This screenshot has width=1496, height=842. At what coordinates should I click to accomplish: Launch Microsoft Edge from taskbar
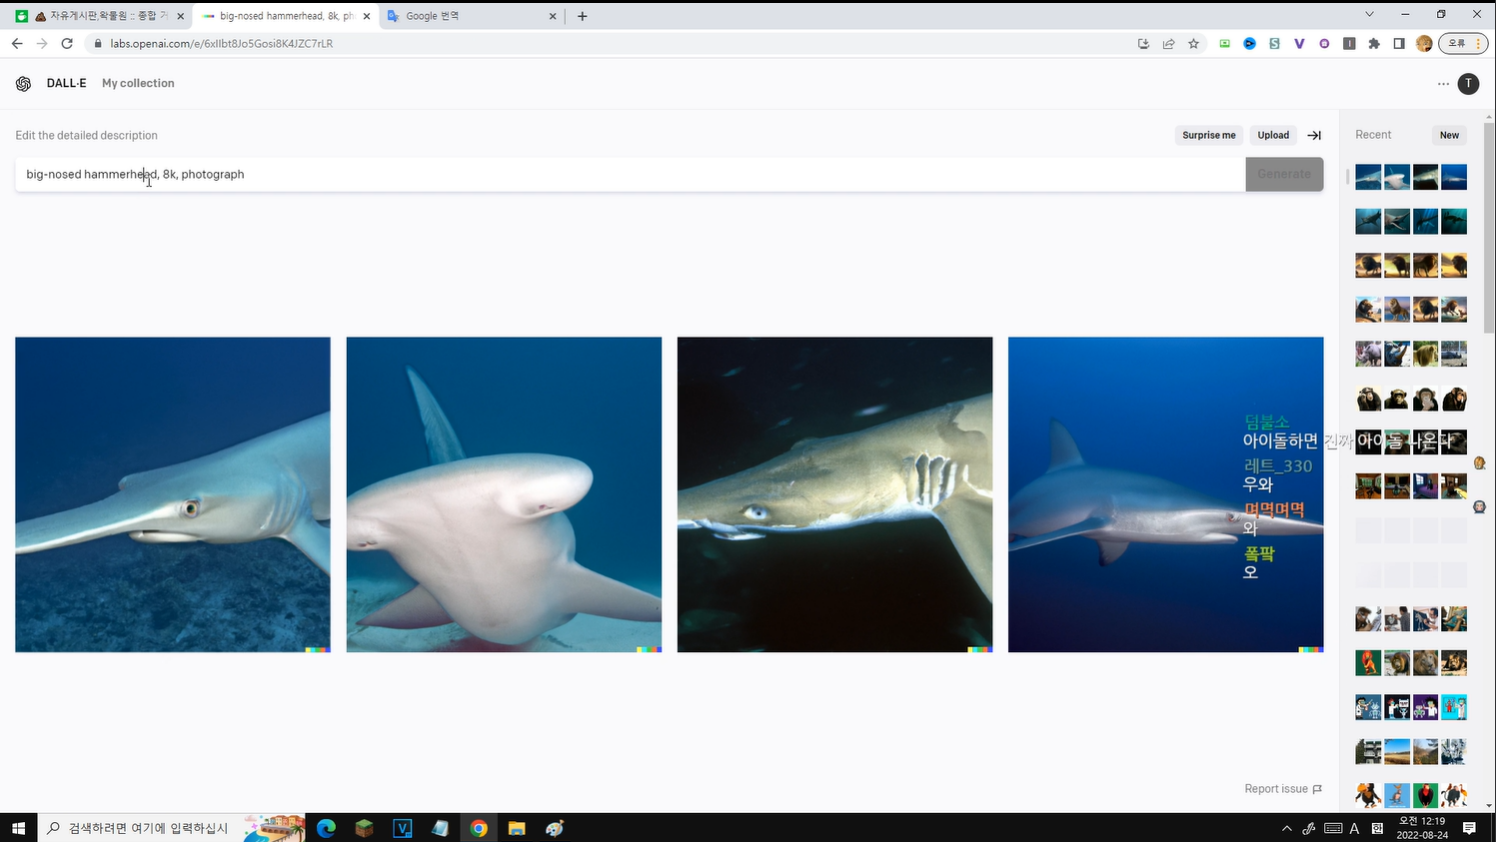point(326,828)
